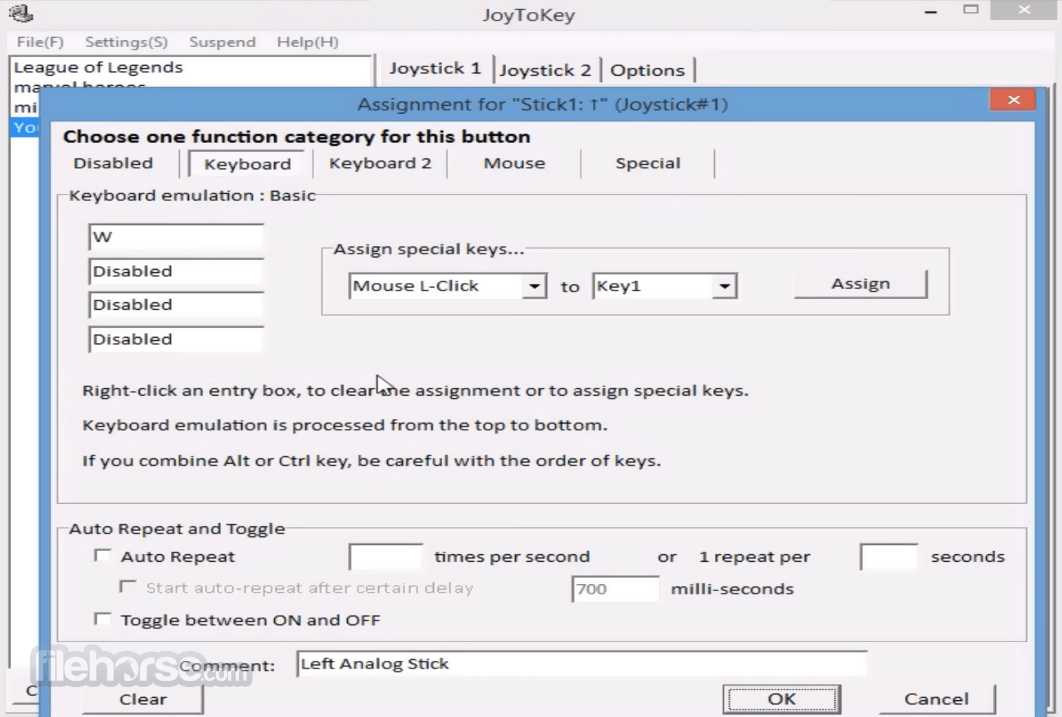The image size is (1062, 717).
Task: Enable the Auto Repeat checkbox
Action: [102, 556]
